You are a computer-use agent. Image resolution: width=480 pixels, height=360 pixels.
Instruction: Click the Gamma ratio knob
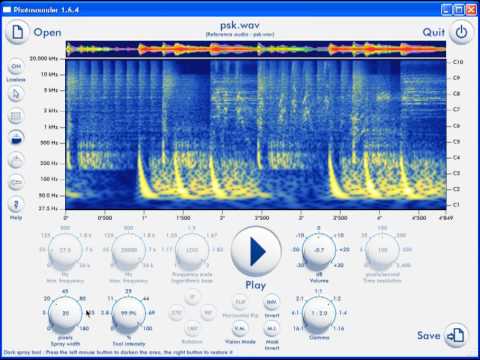point(319,313)
